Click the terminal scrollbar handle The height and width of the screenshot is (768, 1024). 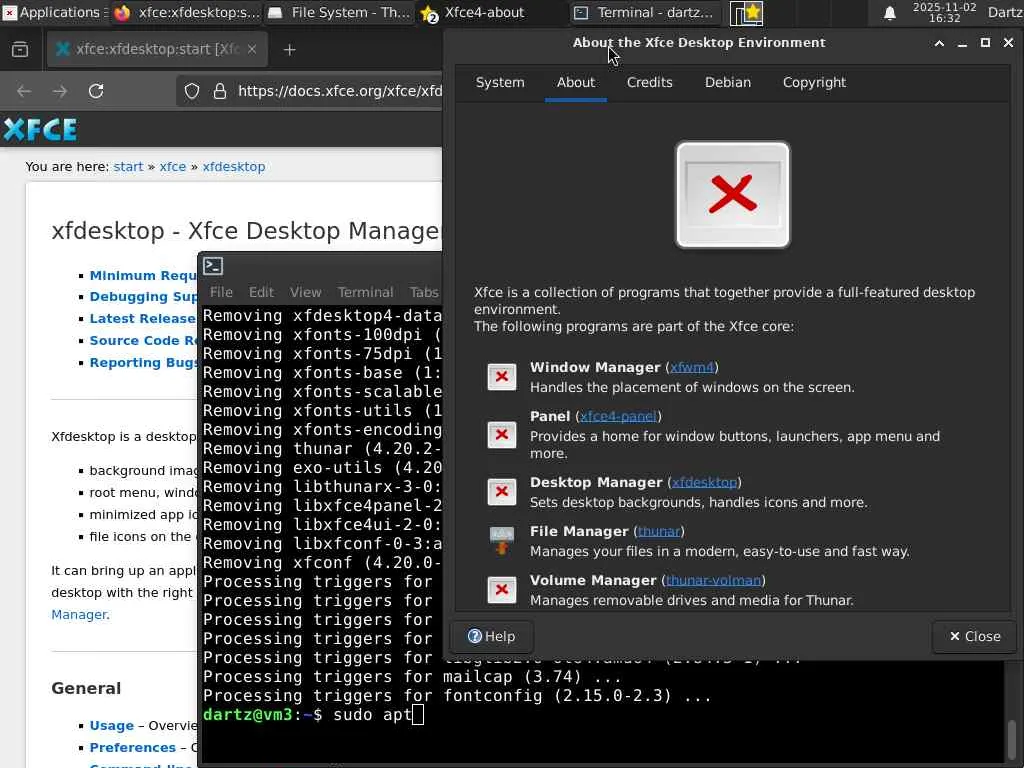click(x=1011, y=741)
